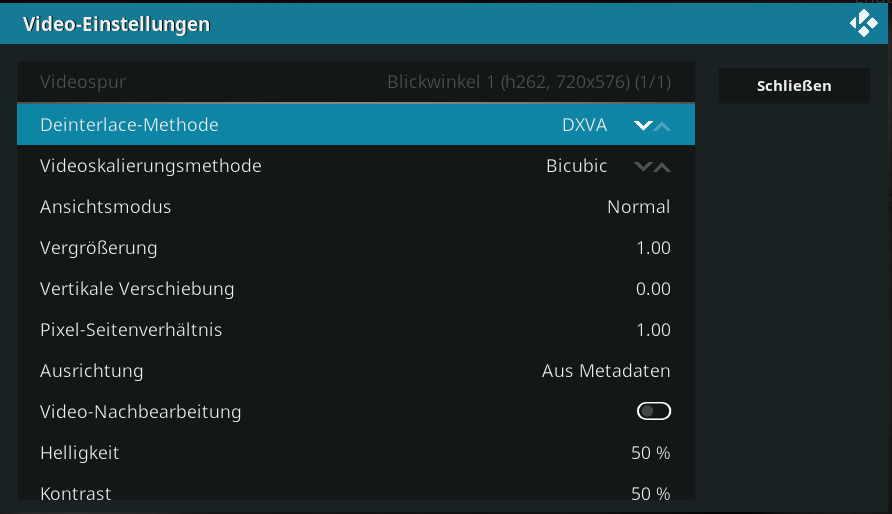The width and height of the screenshot is (892, 514).
Task: Open the Kontrast 50 % slider
Action: point(356,489)
